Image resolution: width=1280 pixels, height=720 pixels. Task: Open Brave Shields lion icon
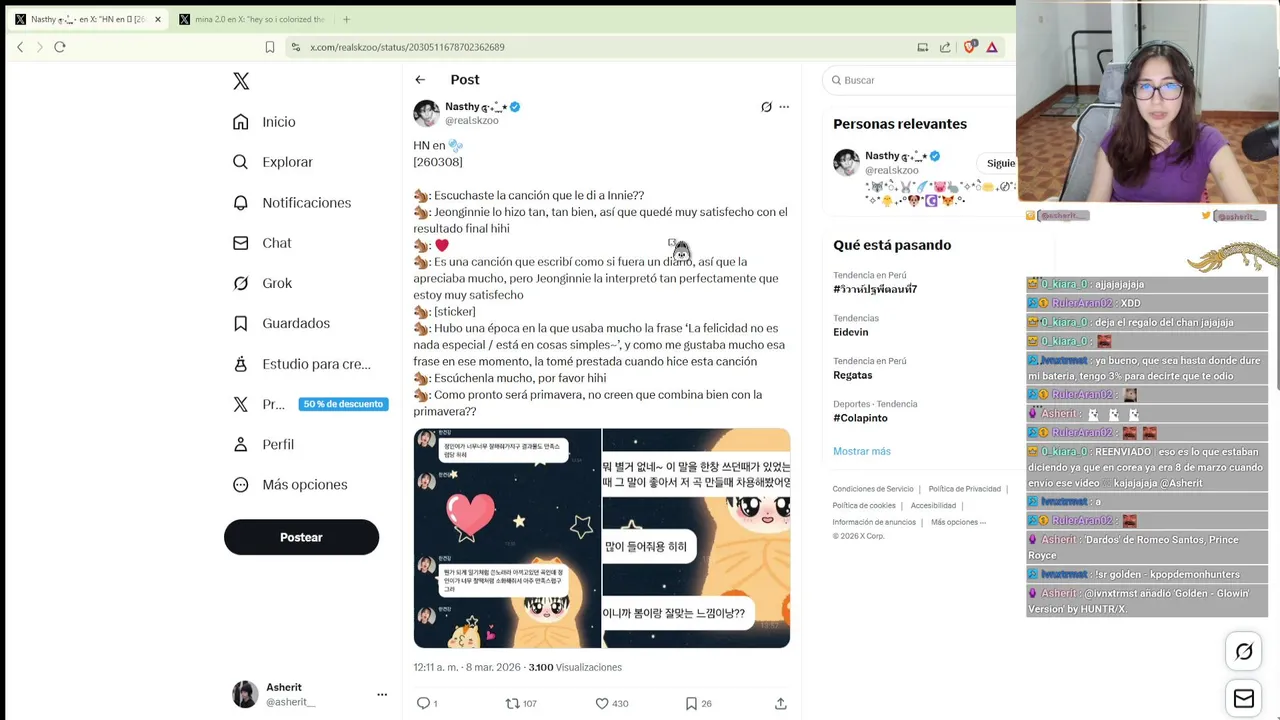click(969, 47)
